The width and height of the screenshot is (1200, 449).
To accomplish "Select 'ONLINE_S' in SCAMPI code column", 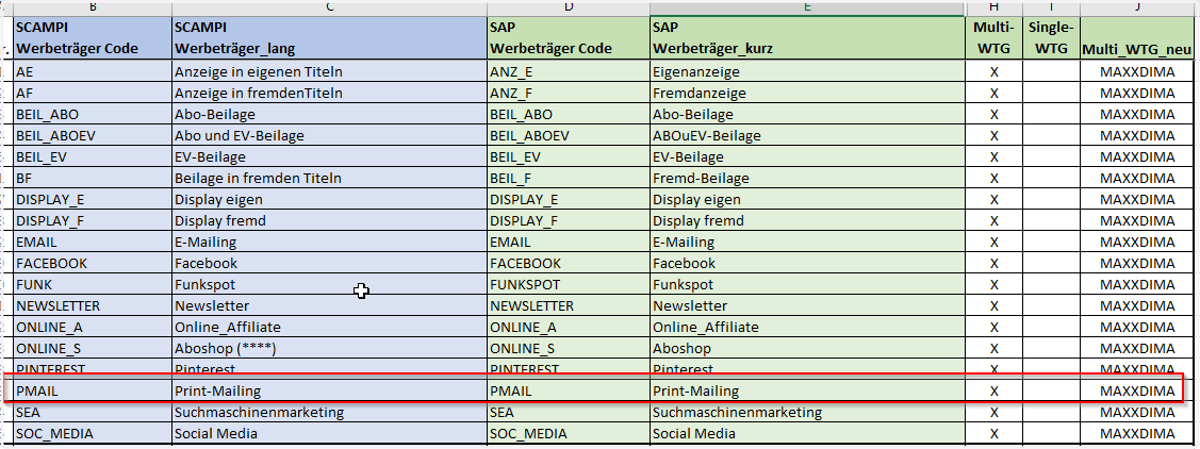I will point(92,348).
